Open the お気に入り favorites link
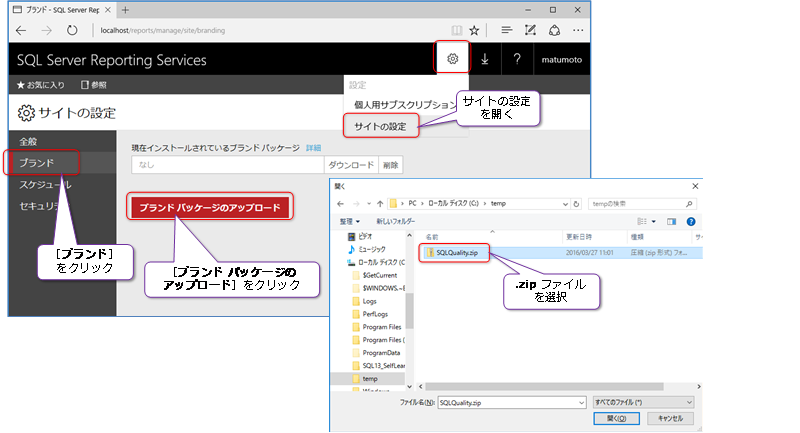Image resolution: width=800 pixels, height=433 pixels. pos(41,85)
